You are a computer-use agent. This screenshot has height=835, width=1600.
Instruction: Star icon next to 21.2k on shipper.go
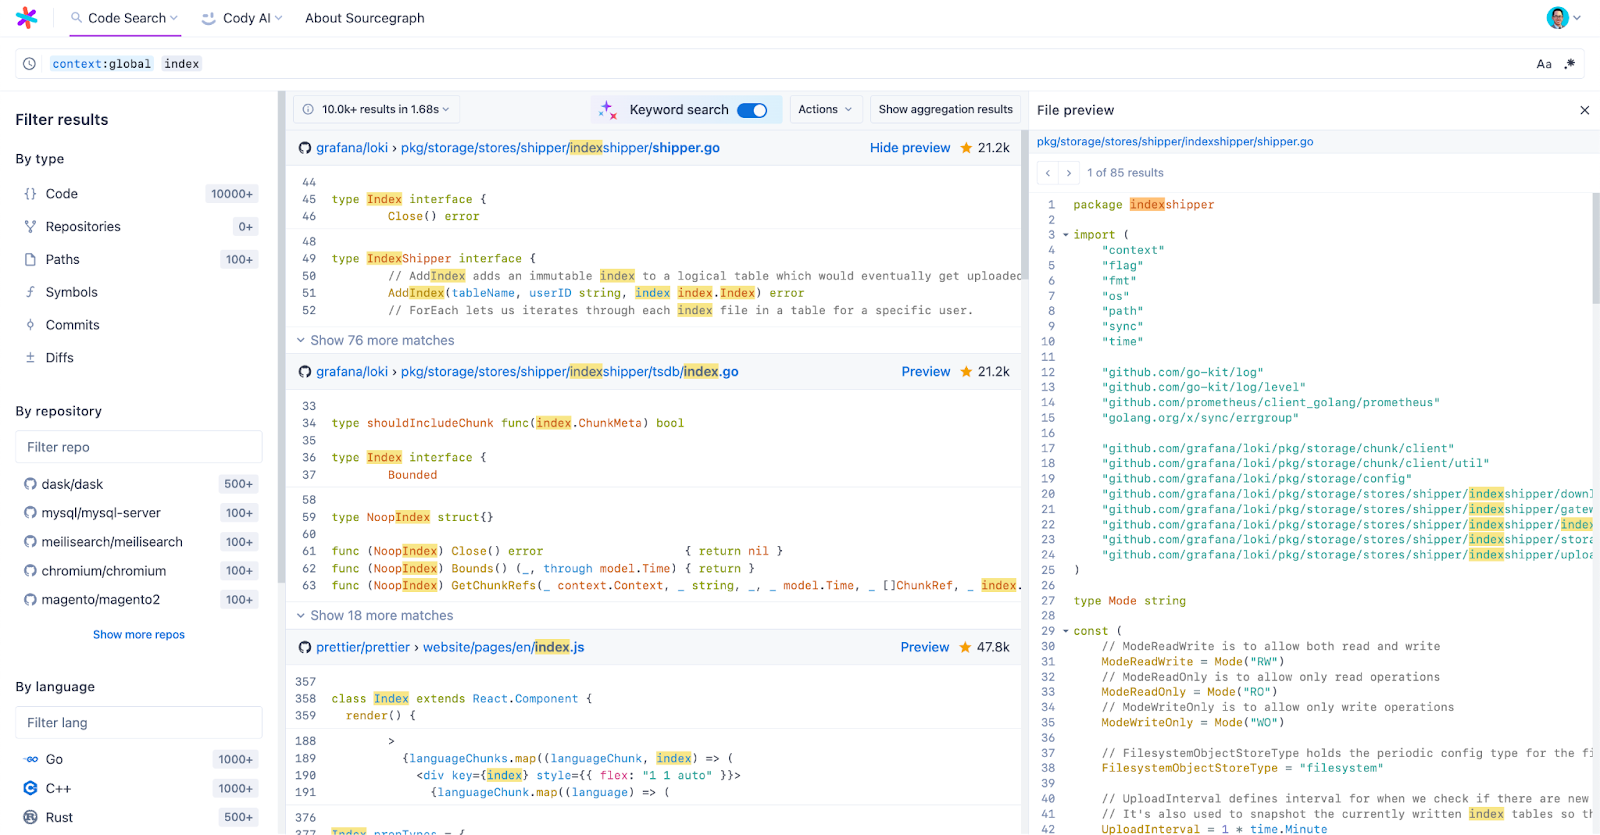tap(966, 148)
